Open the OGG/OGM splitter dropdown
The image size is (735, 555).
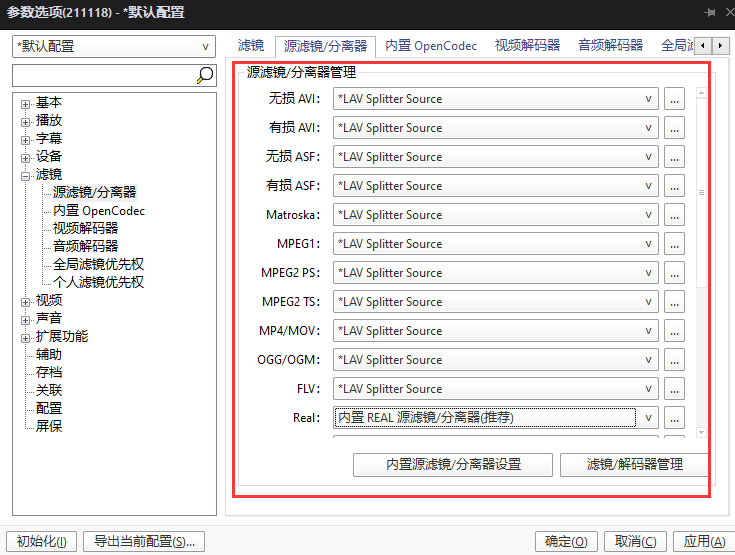point(495,360)
